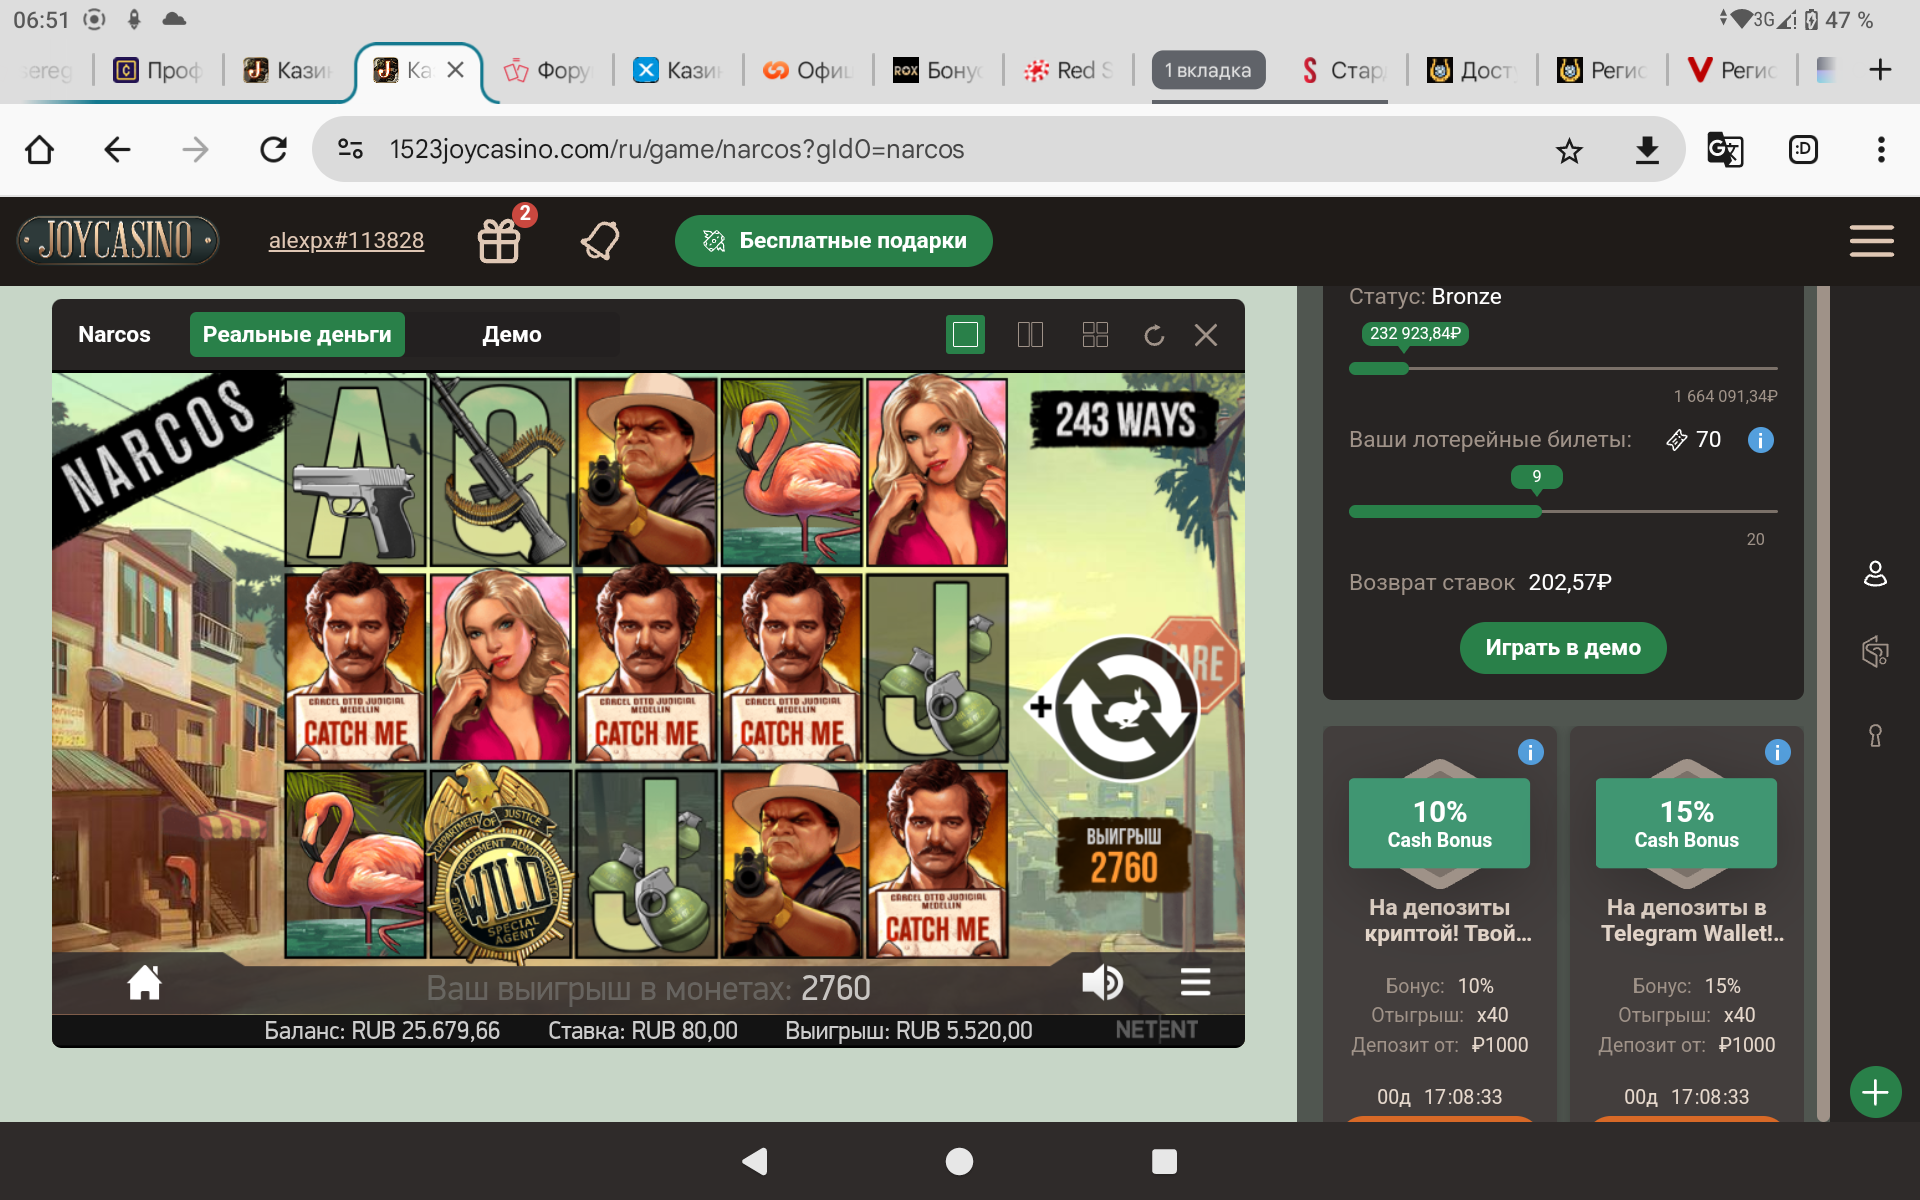Viewport: 1920px width, 1200px height.
Task: Open the in-game settings menu
Action: pyautogui.click(x=1195, y=983)
